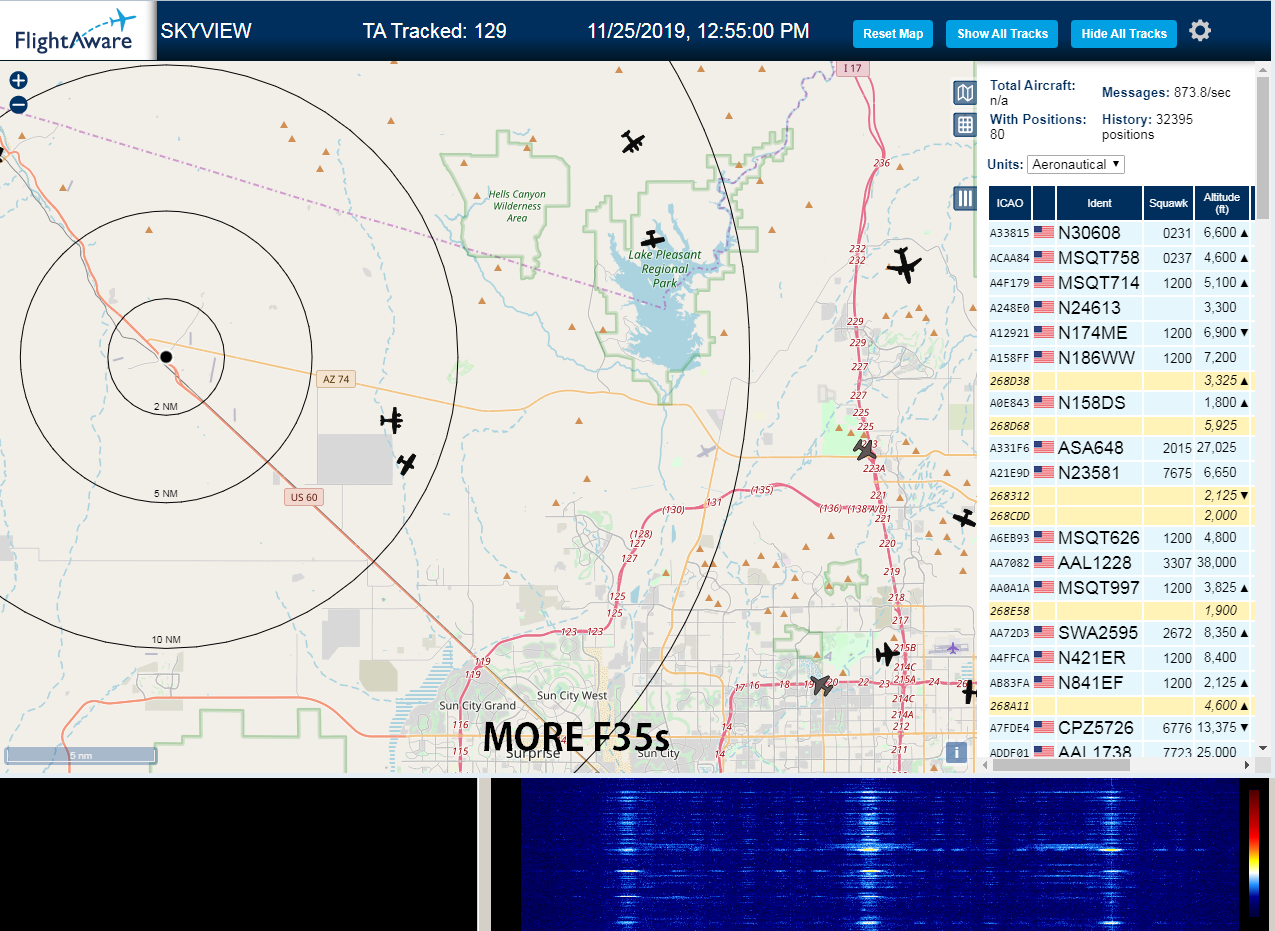Select the MSQT758 aircraft row
This screenshot has width=1275, height=931.
click(x=1120, y=257)
